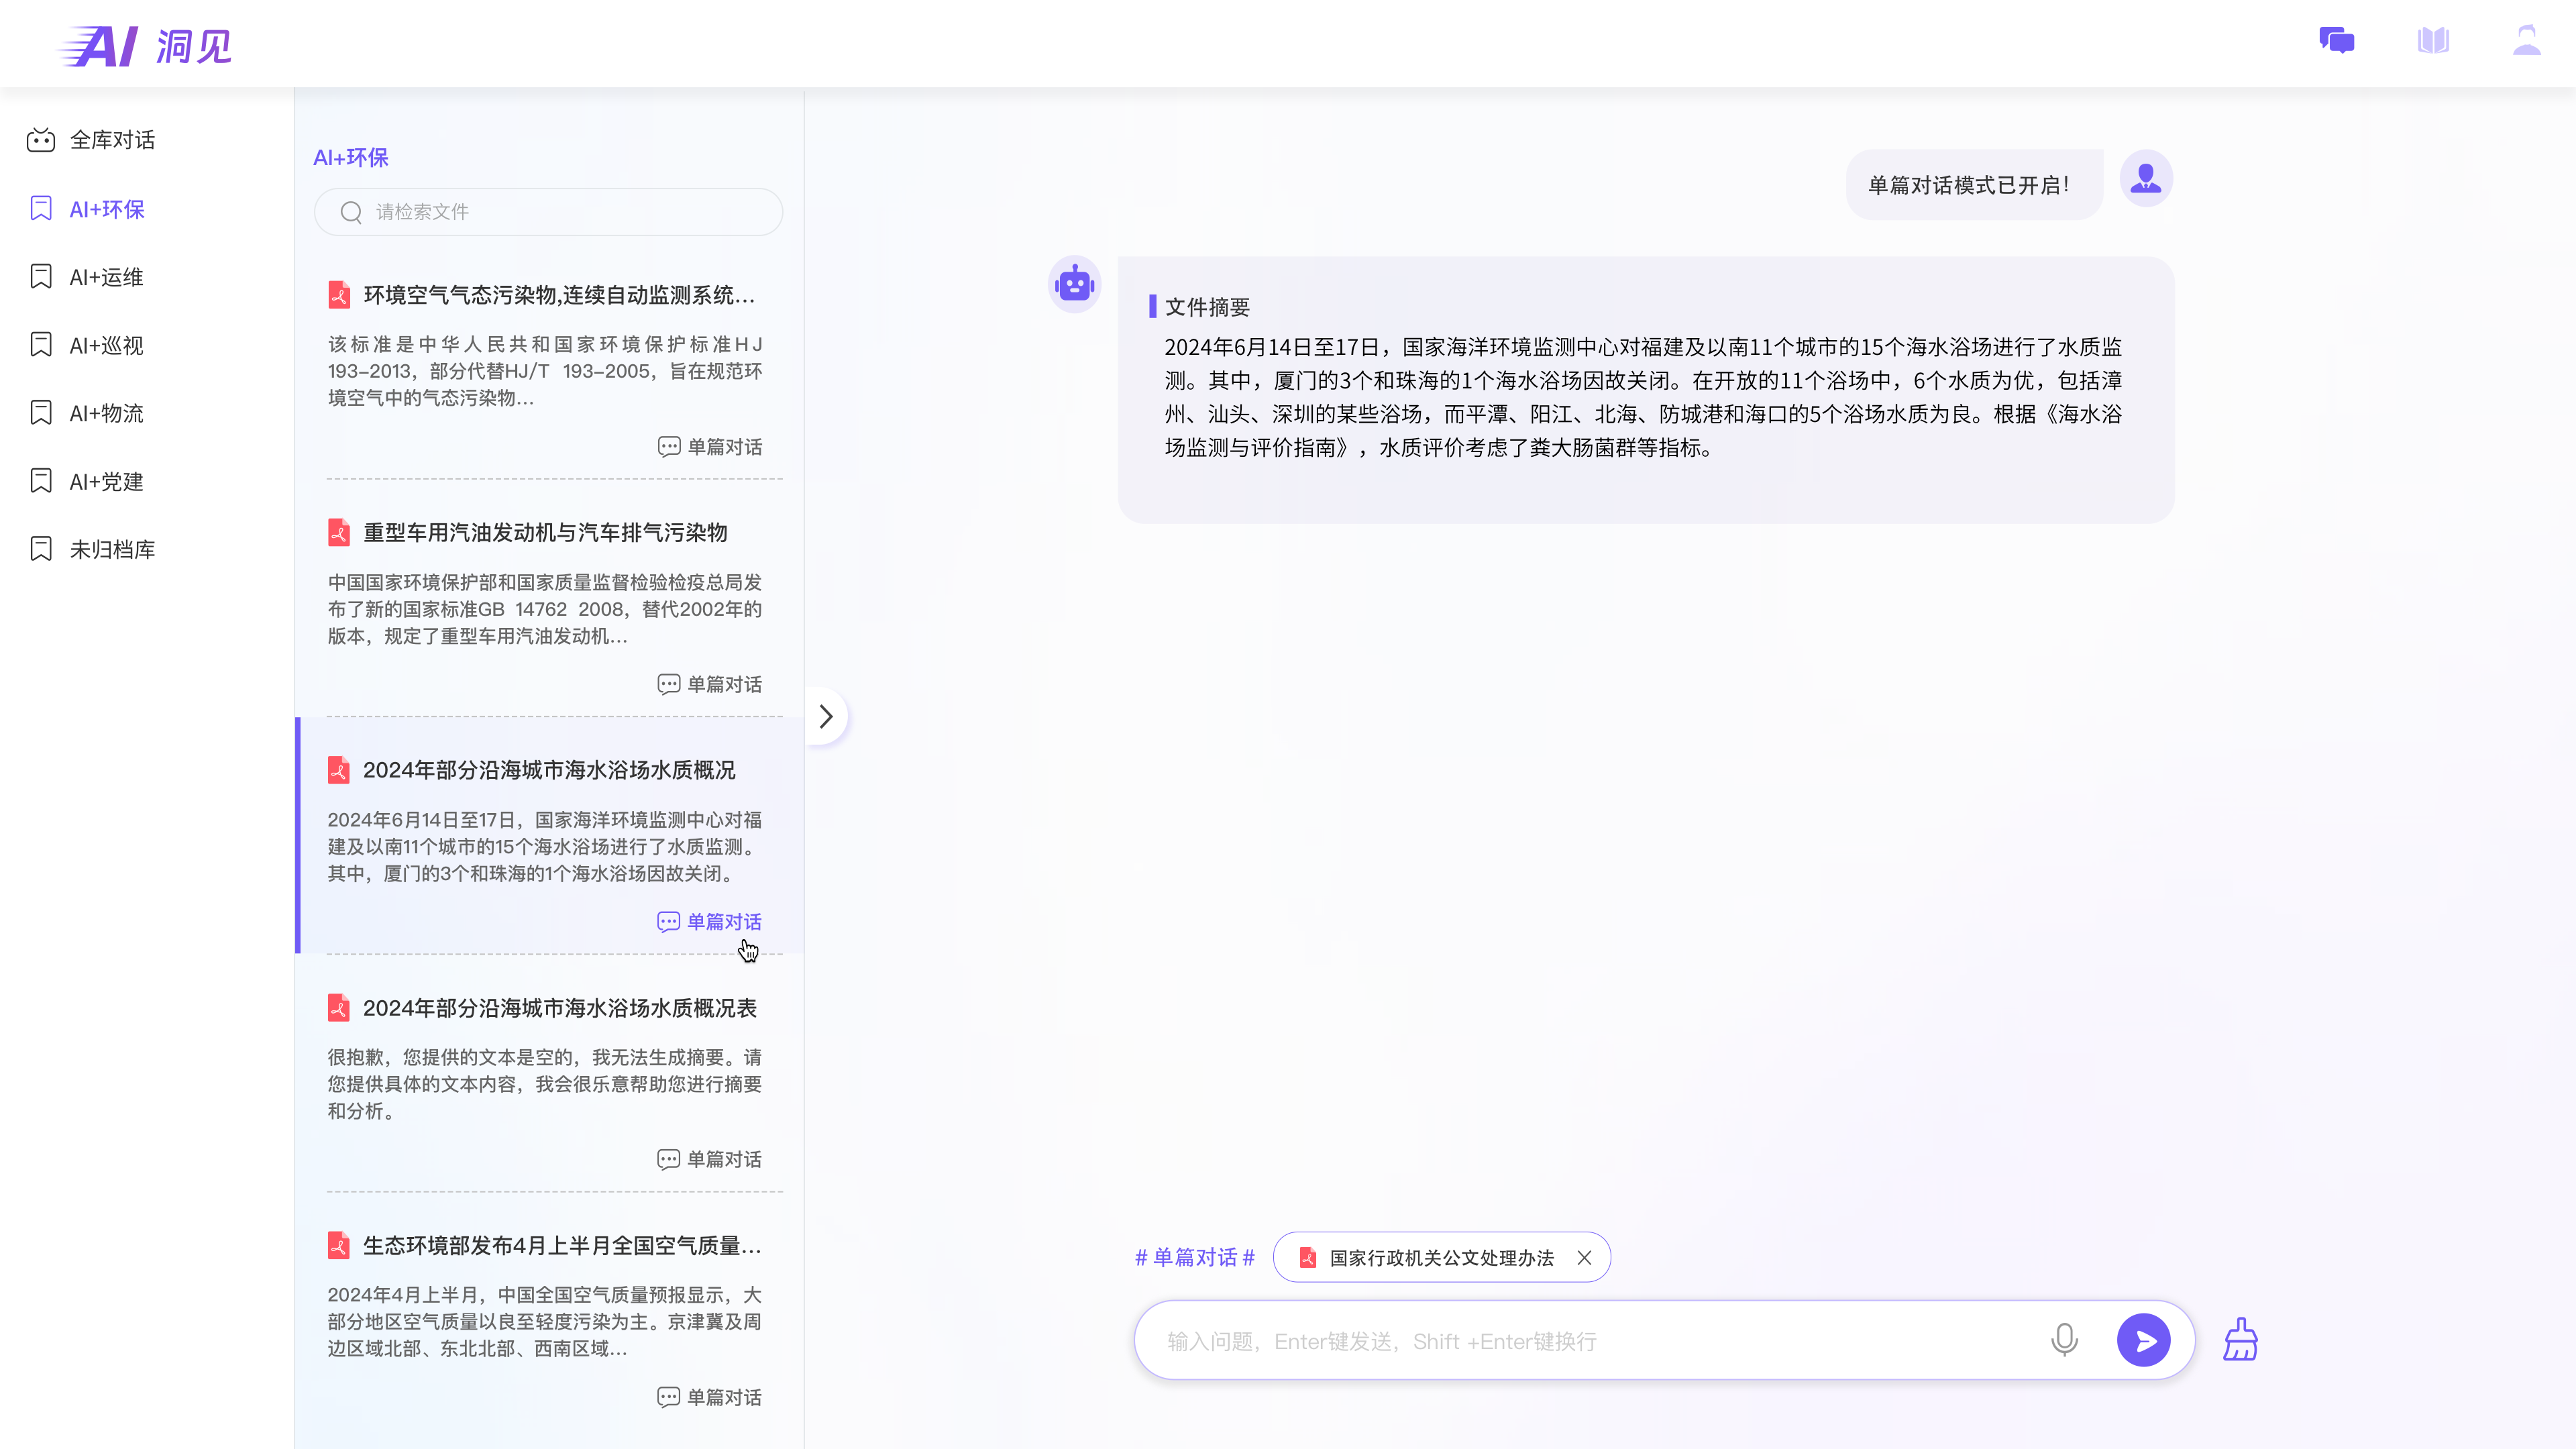Screen dimensions: 2576x1449
Task: Open AI+党建 library
Action: [106, 481]
